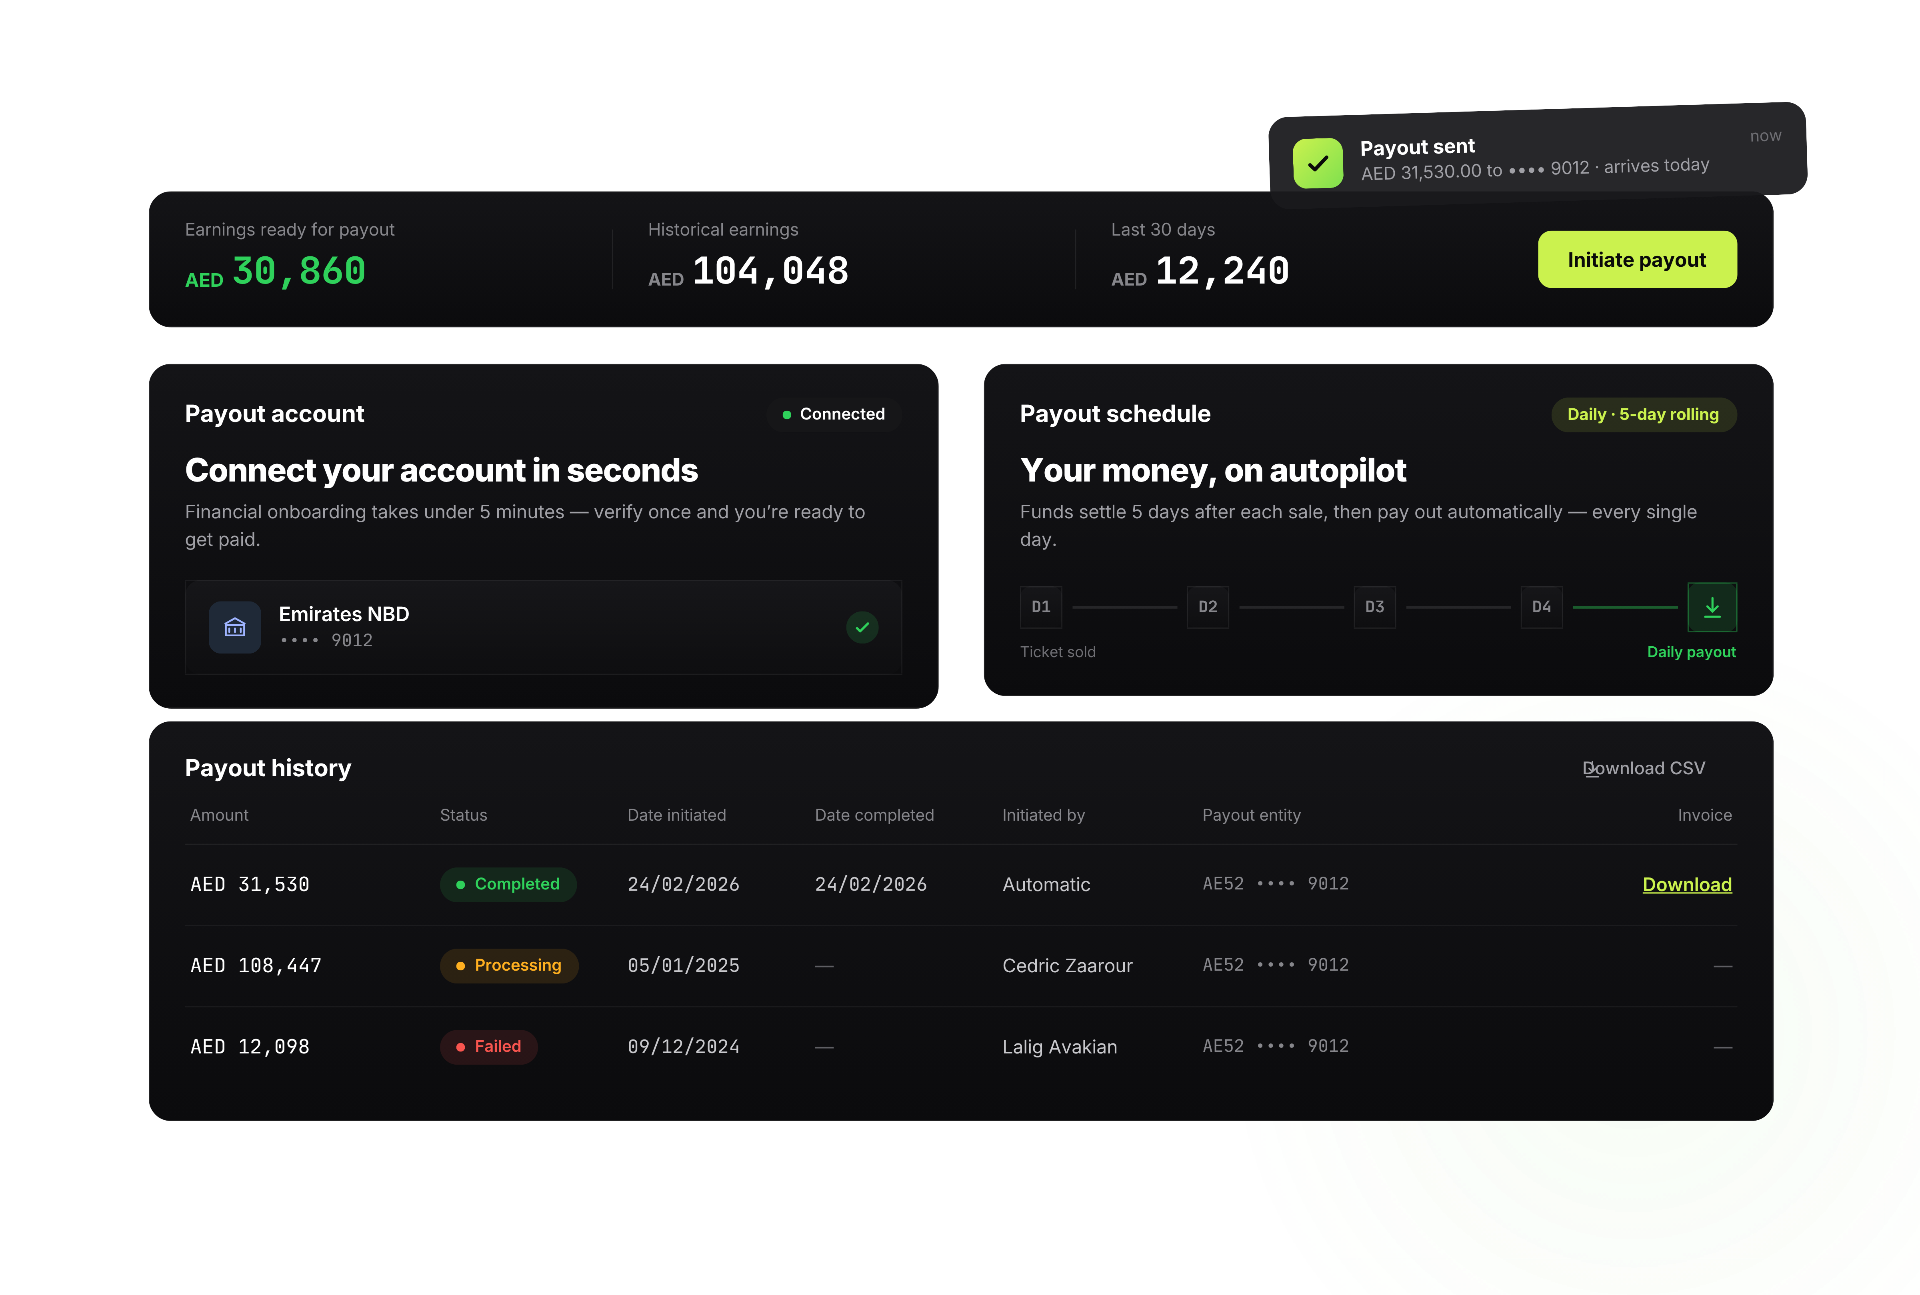The width and height of the screenshot is (1920, 1295).
Task: Click Cedric Zaarour in Initiated by column
Action: 1068,965
